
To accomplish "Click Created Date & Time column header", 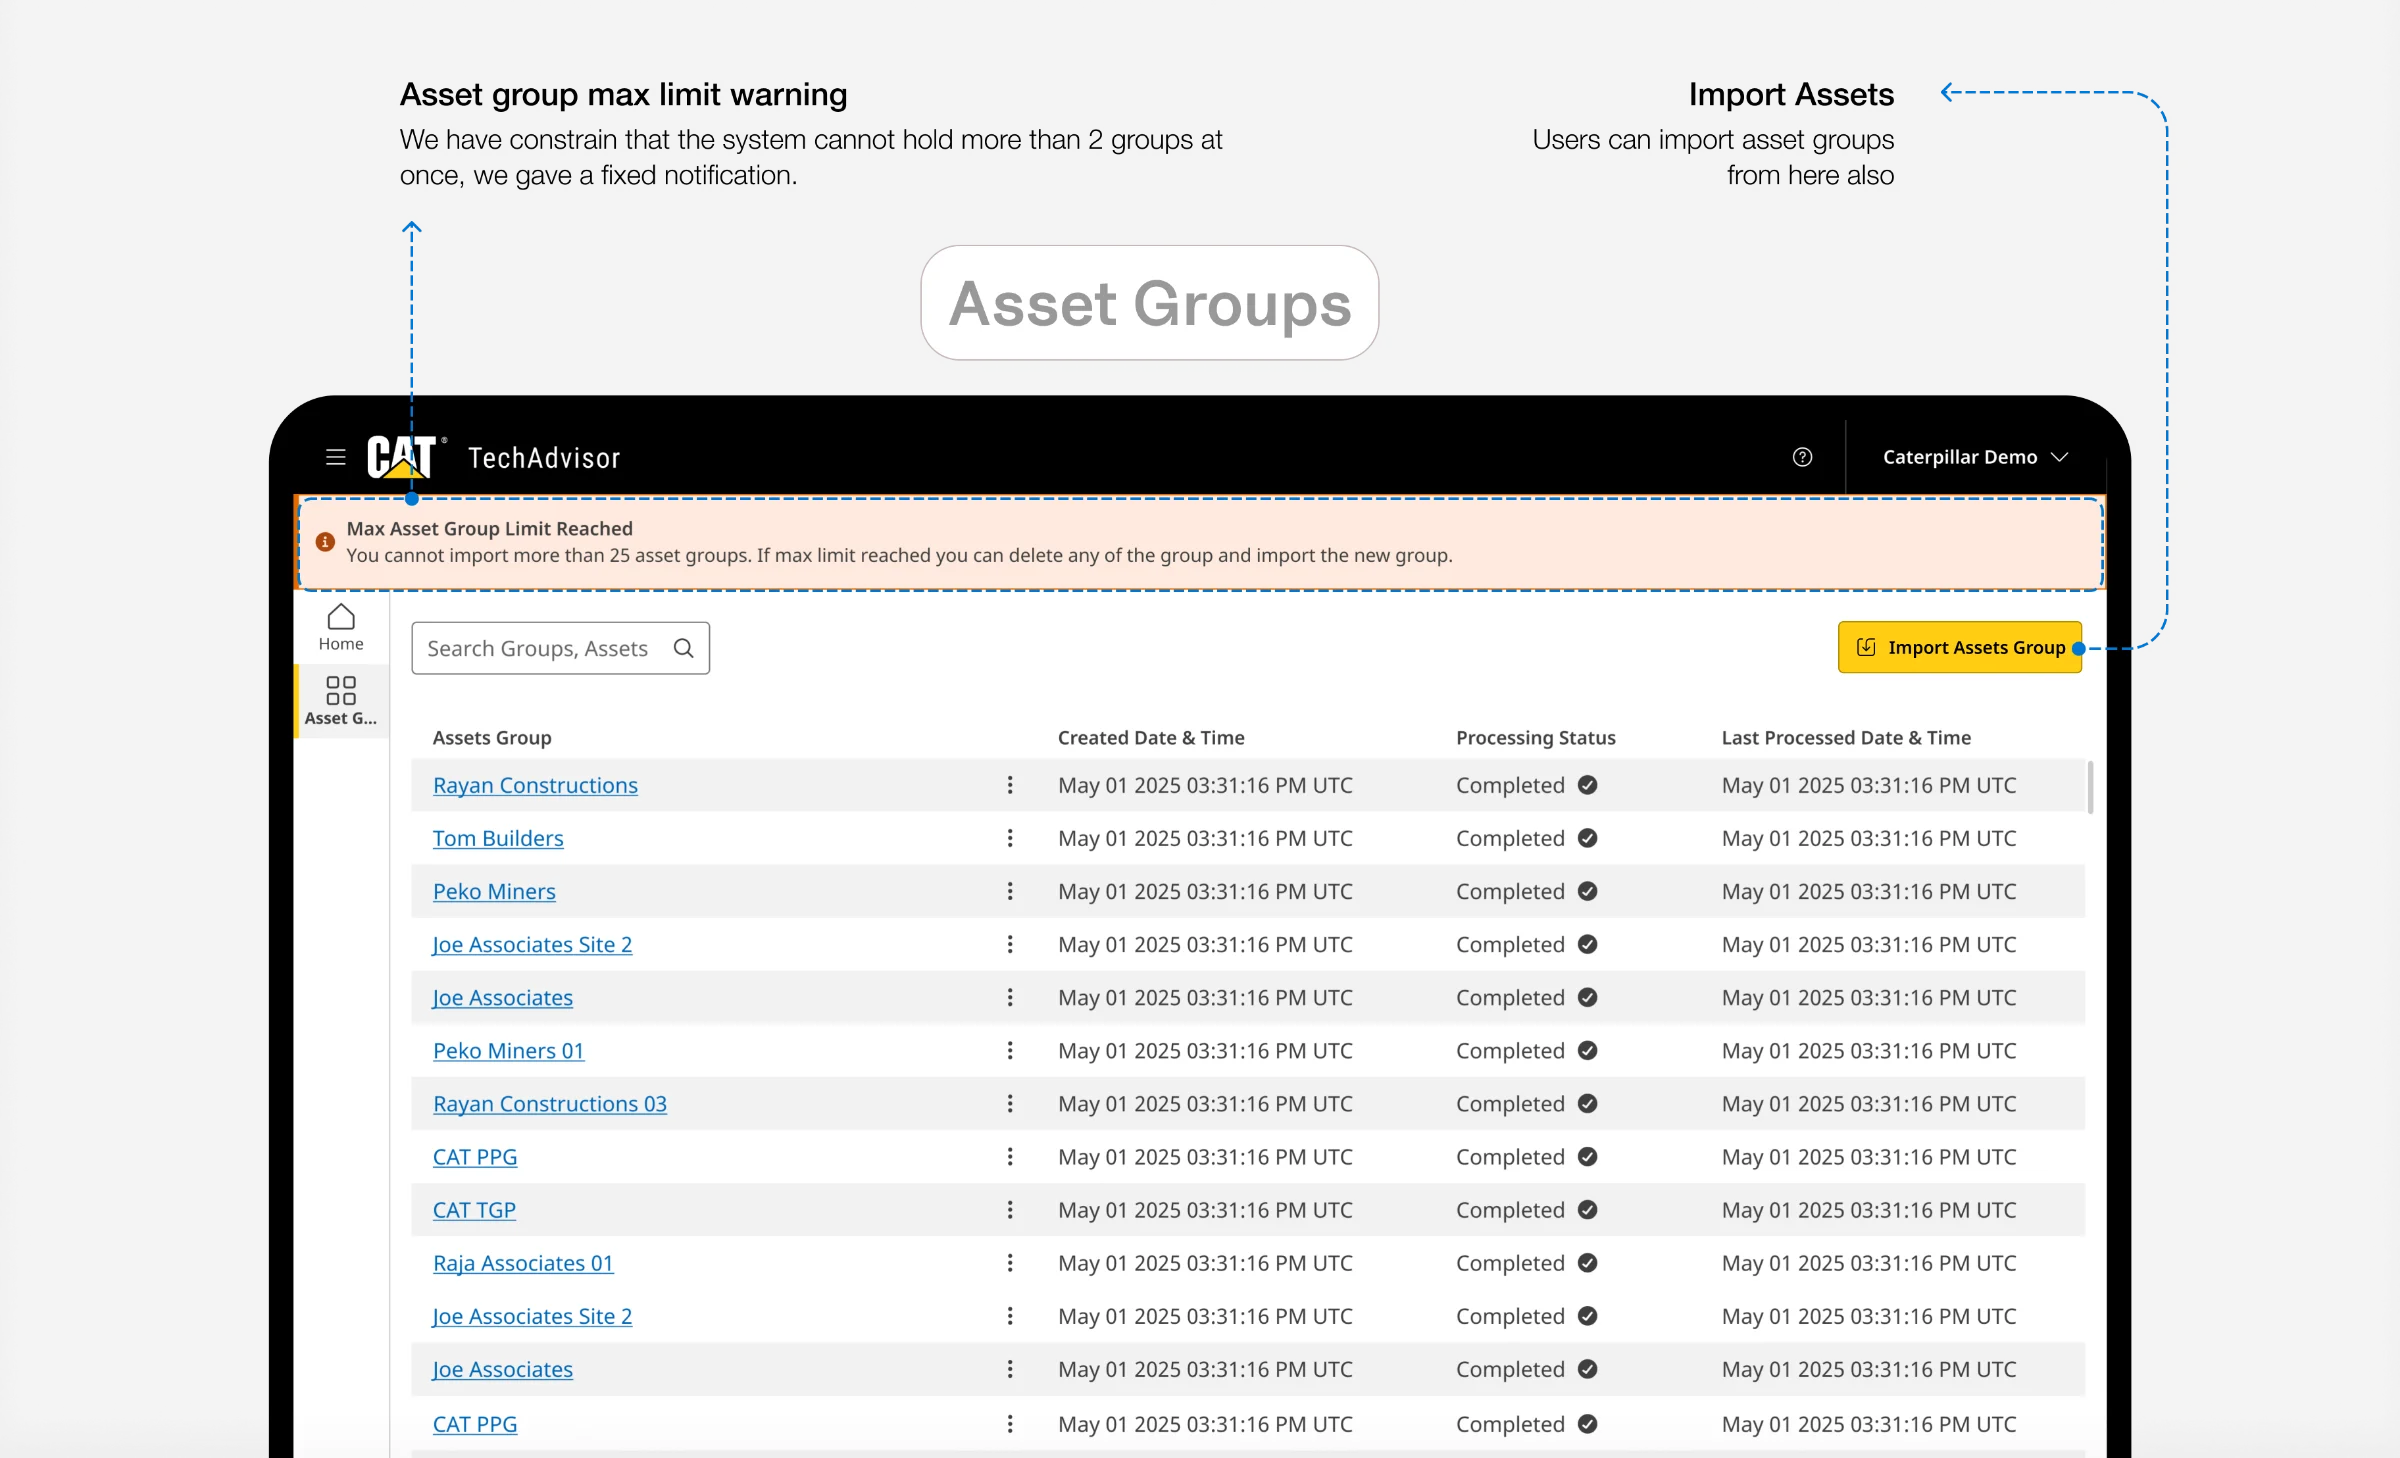I will click(x=1151, y=738).
